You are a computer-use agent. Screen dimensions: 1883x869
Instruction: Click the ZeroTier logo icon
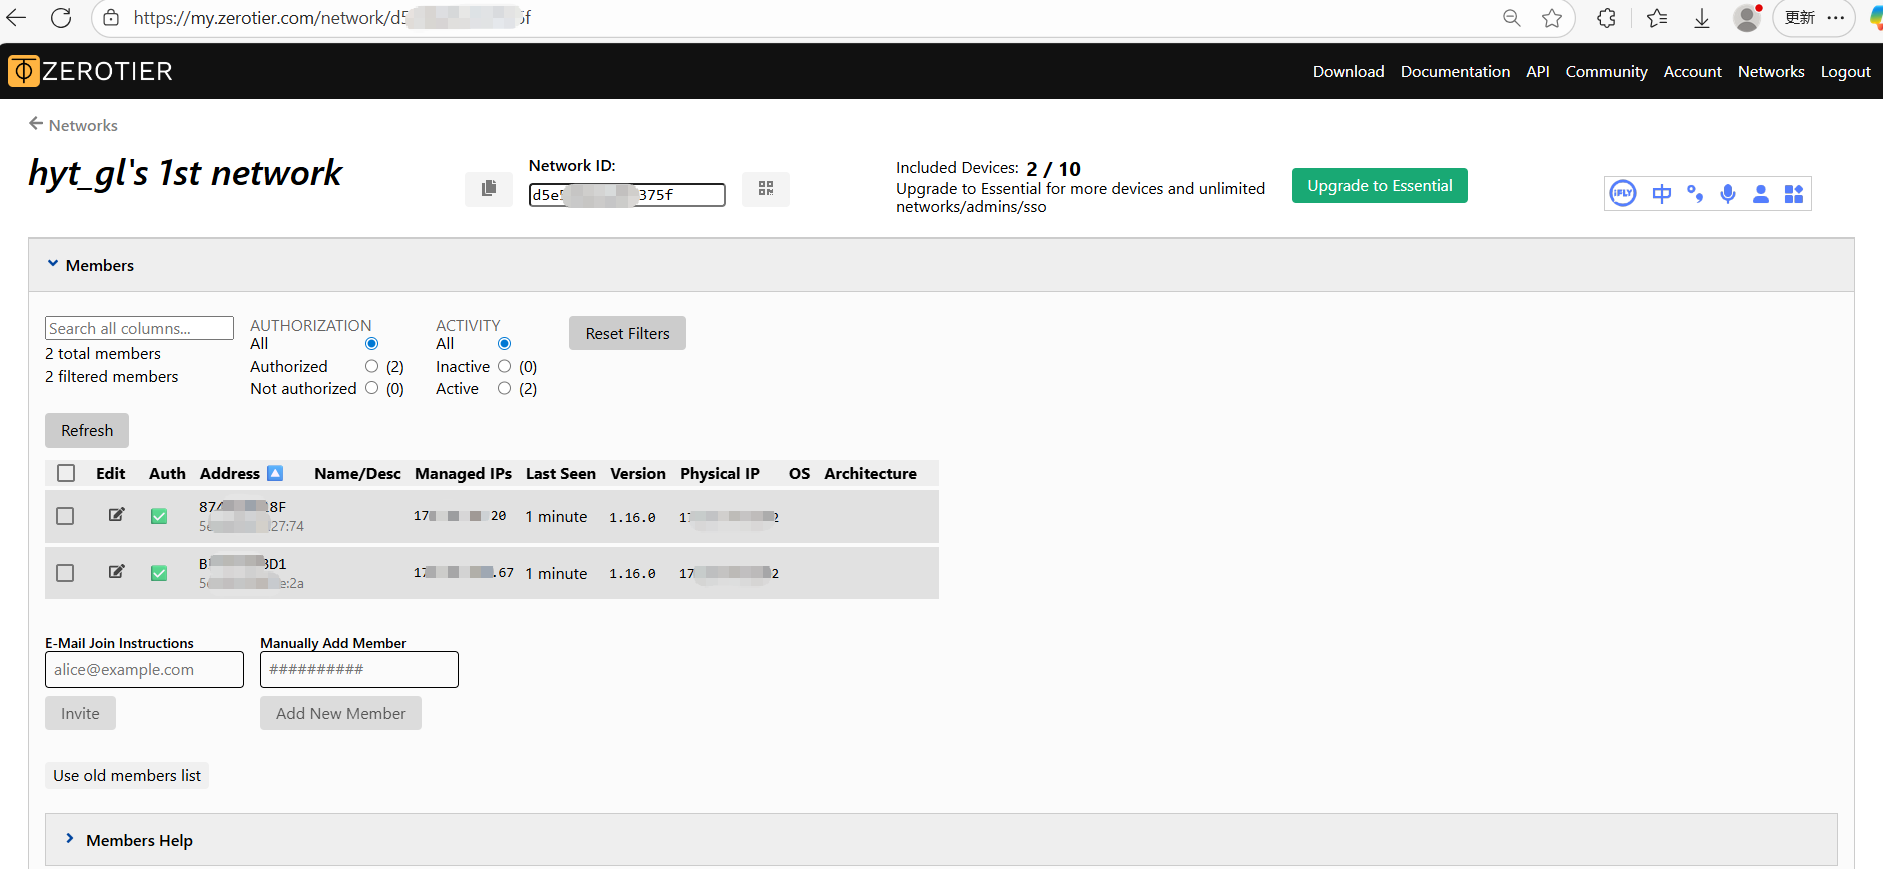[x=24, y=71]
